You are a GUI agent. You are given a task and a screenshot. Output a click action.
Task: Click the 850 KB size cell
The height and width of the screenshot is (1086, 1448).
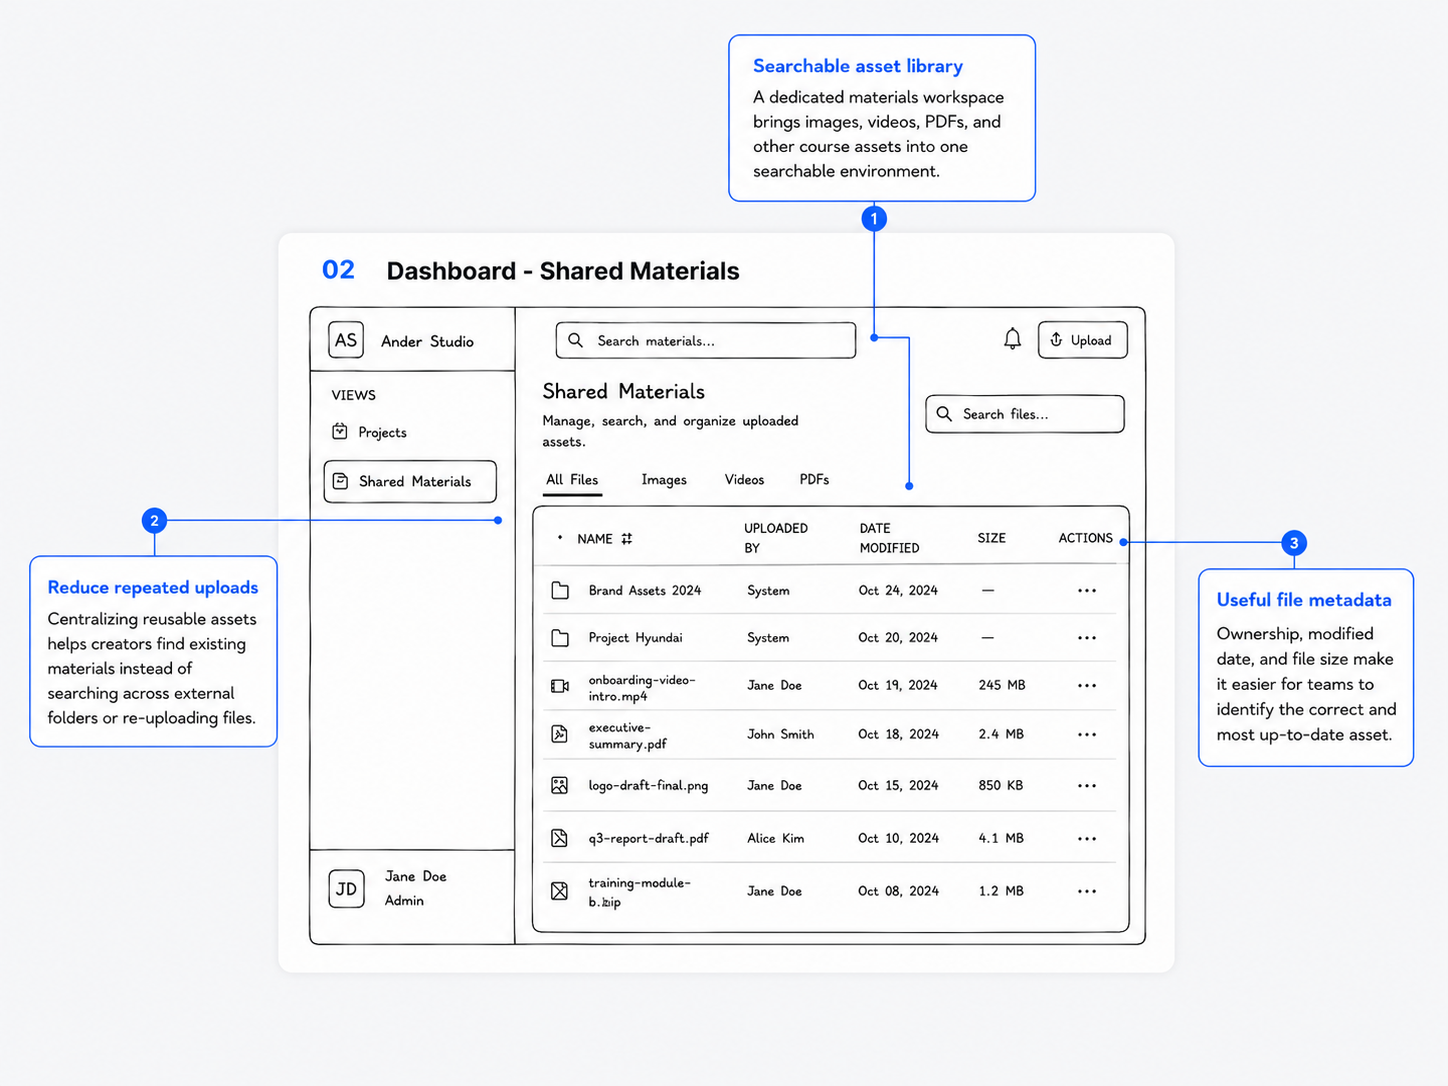click(x=1001, y=786)
